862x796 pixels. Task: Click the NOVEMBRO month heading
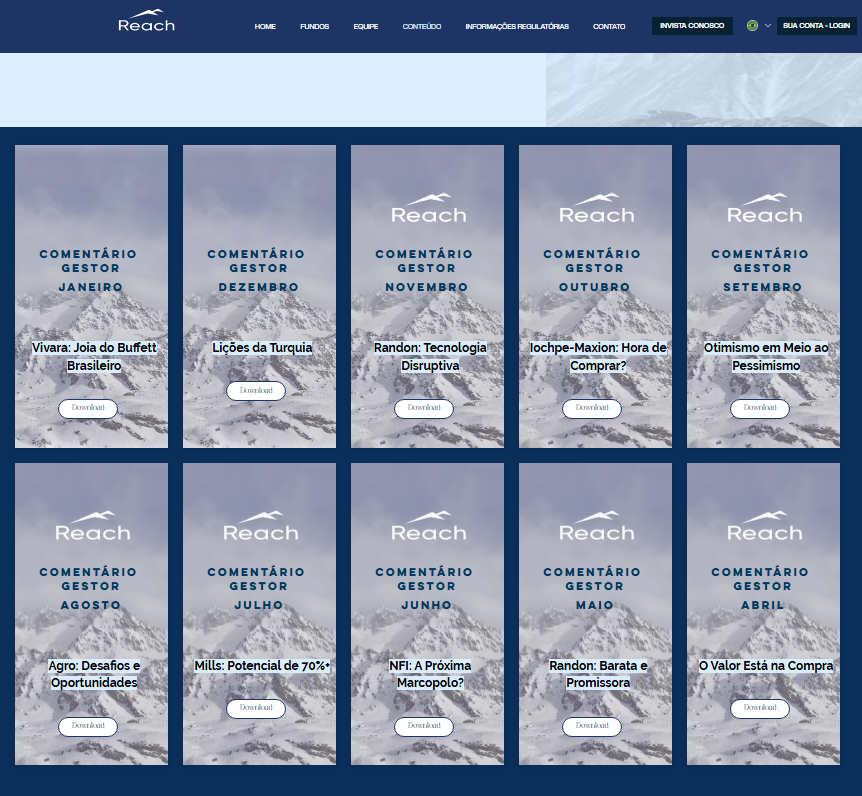click(x=427, y=287)
